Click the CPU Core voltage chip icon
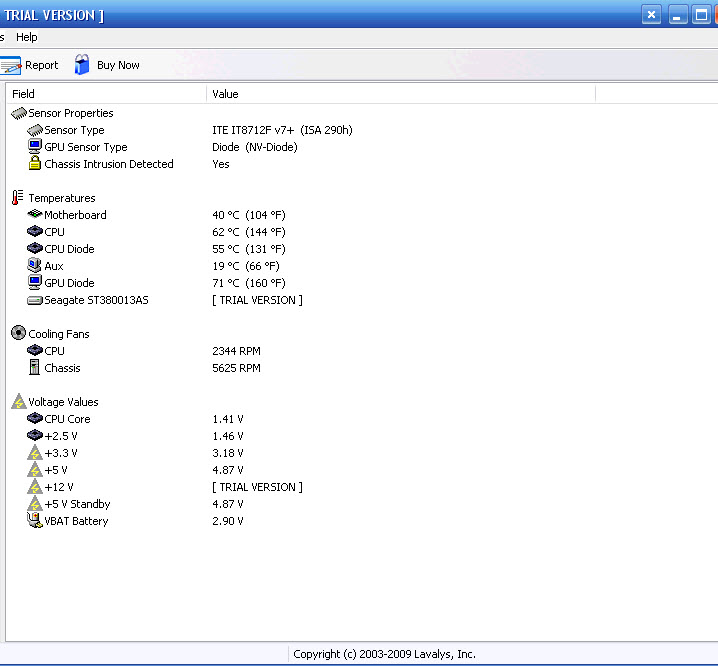 click(x=35, y=418)
